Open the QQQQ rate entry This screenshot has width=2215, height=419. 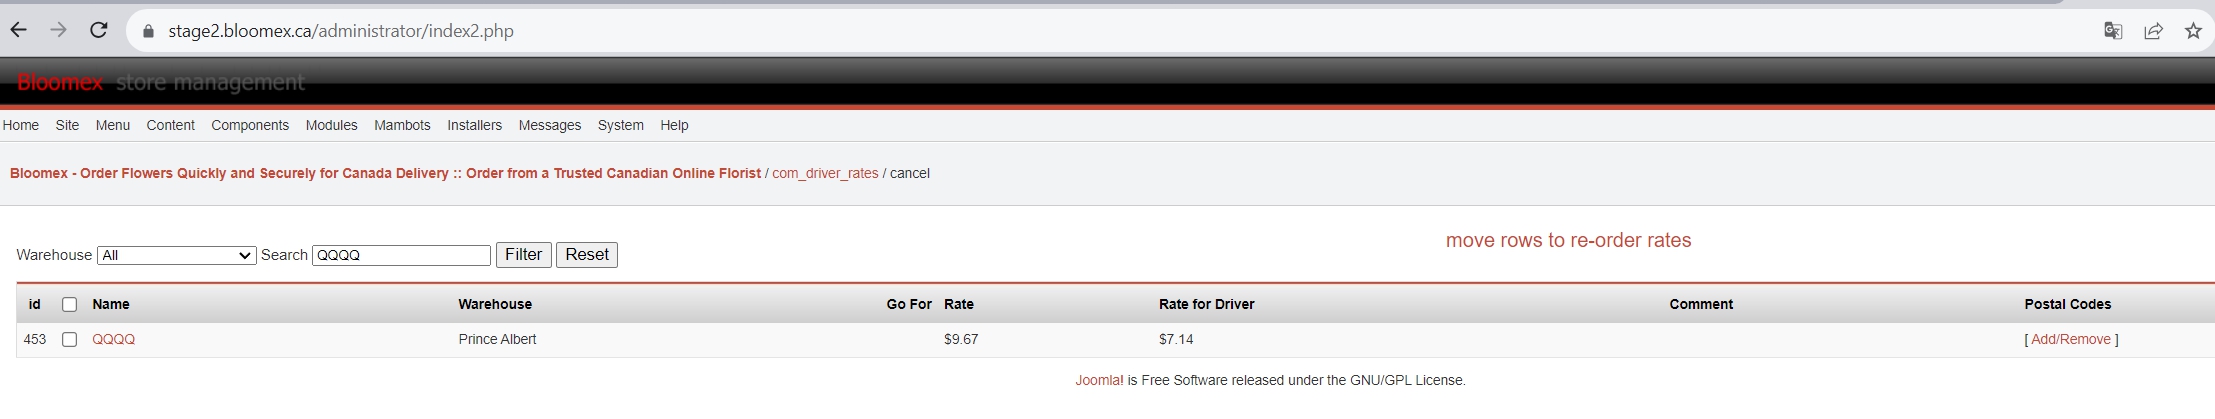(113, 339)
